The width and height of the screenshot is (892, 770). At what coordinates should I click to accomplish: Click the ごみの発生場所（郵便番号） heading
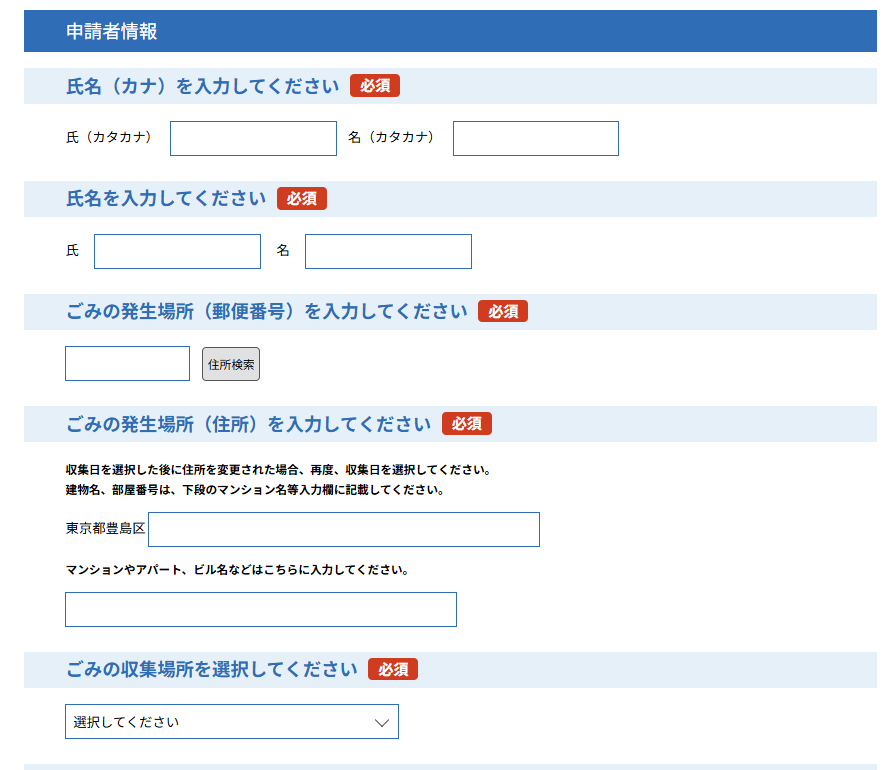(x=266, y=312)
